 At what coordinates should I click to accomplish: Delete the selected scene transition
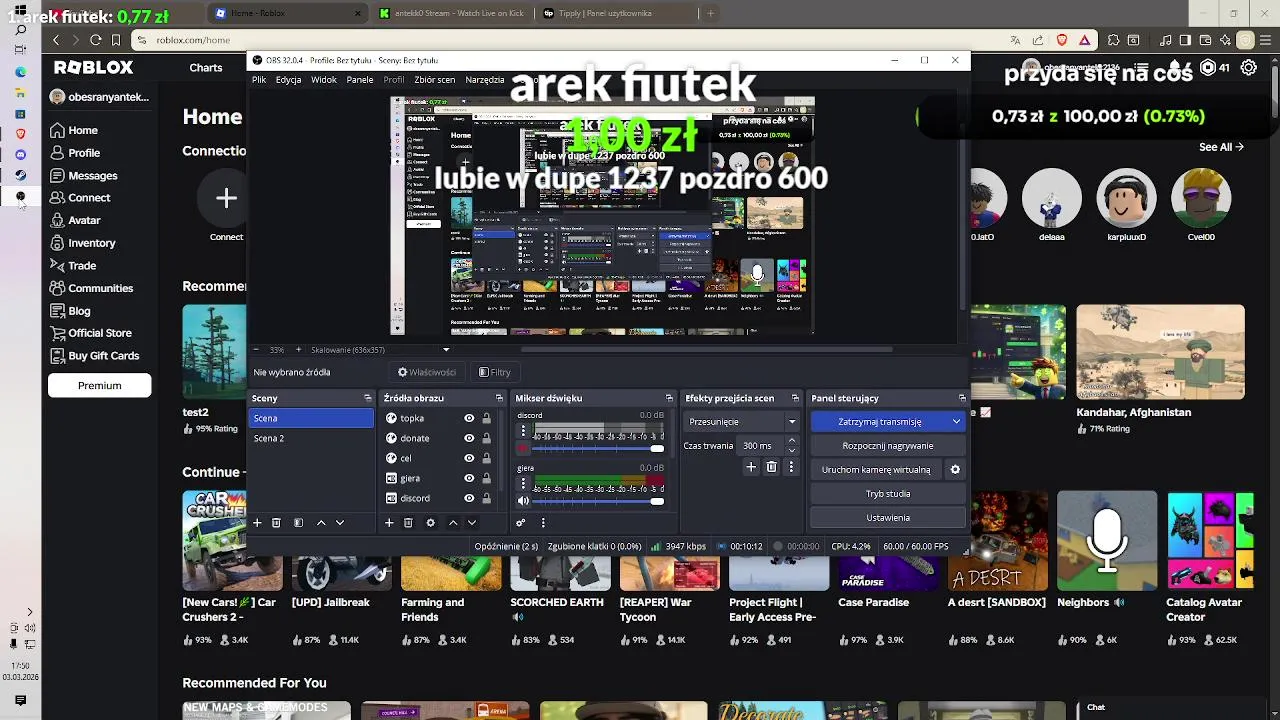point(771,467)
